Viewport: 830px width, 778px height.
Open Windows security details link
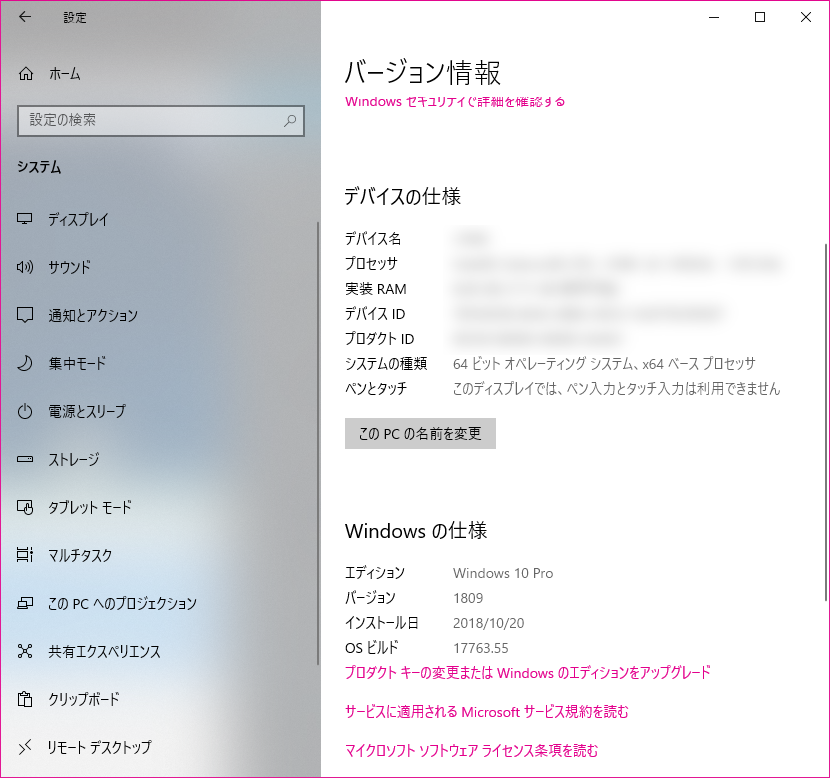pyautogui.click(x=455, y=101)
